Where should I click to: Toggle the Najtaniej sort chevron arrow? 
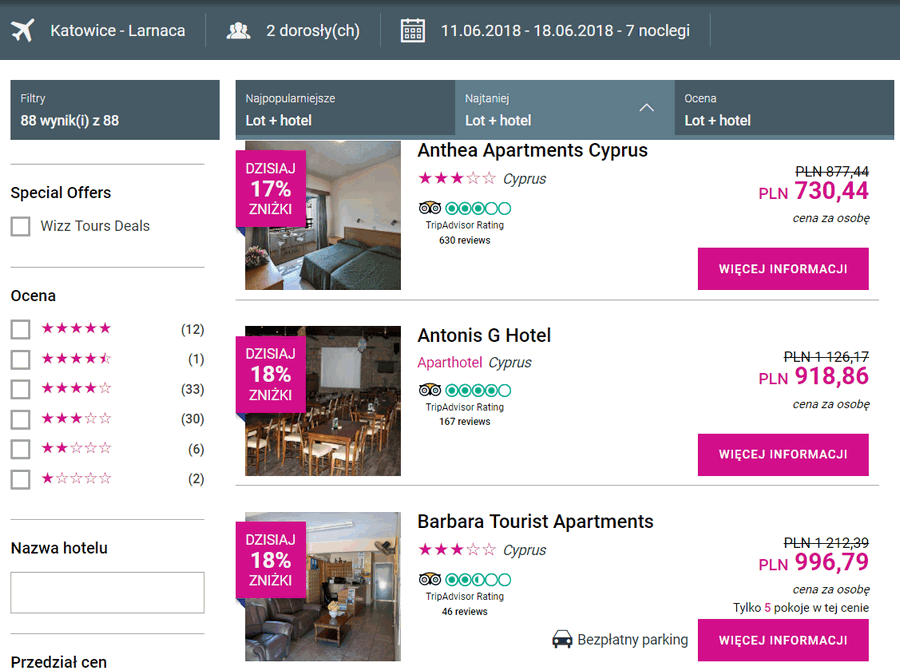(x=646, y=108)
